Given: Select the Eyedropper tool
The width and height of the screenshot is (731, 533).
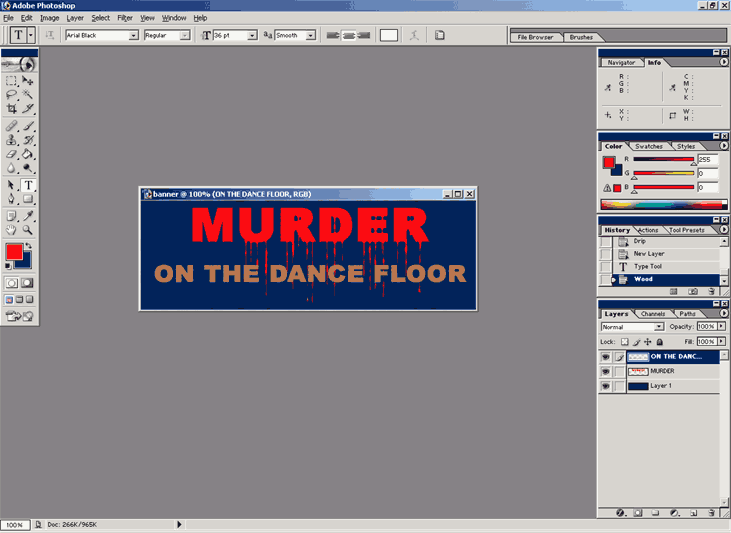Looking at the screenshot, I should [x=28, y=216].
